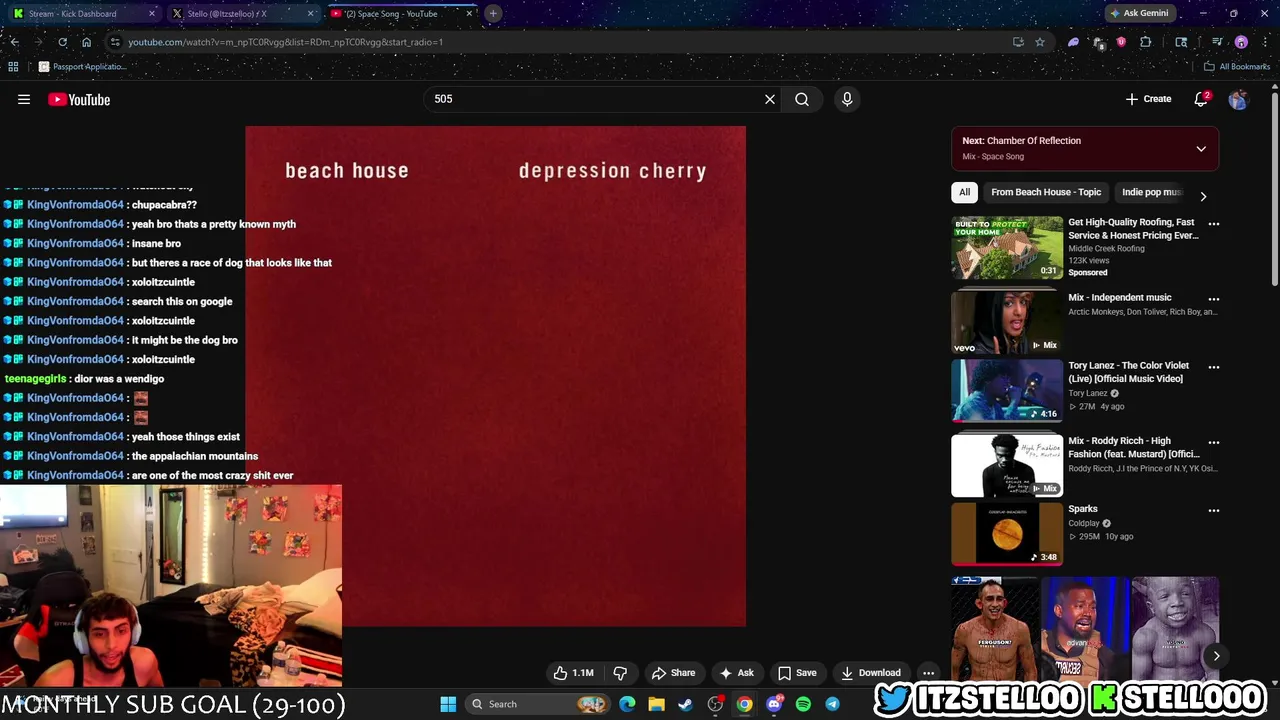Open the YouTube hamburger guide menu
This screenshot has width=1280, height=720.
(x=24, y=99)
